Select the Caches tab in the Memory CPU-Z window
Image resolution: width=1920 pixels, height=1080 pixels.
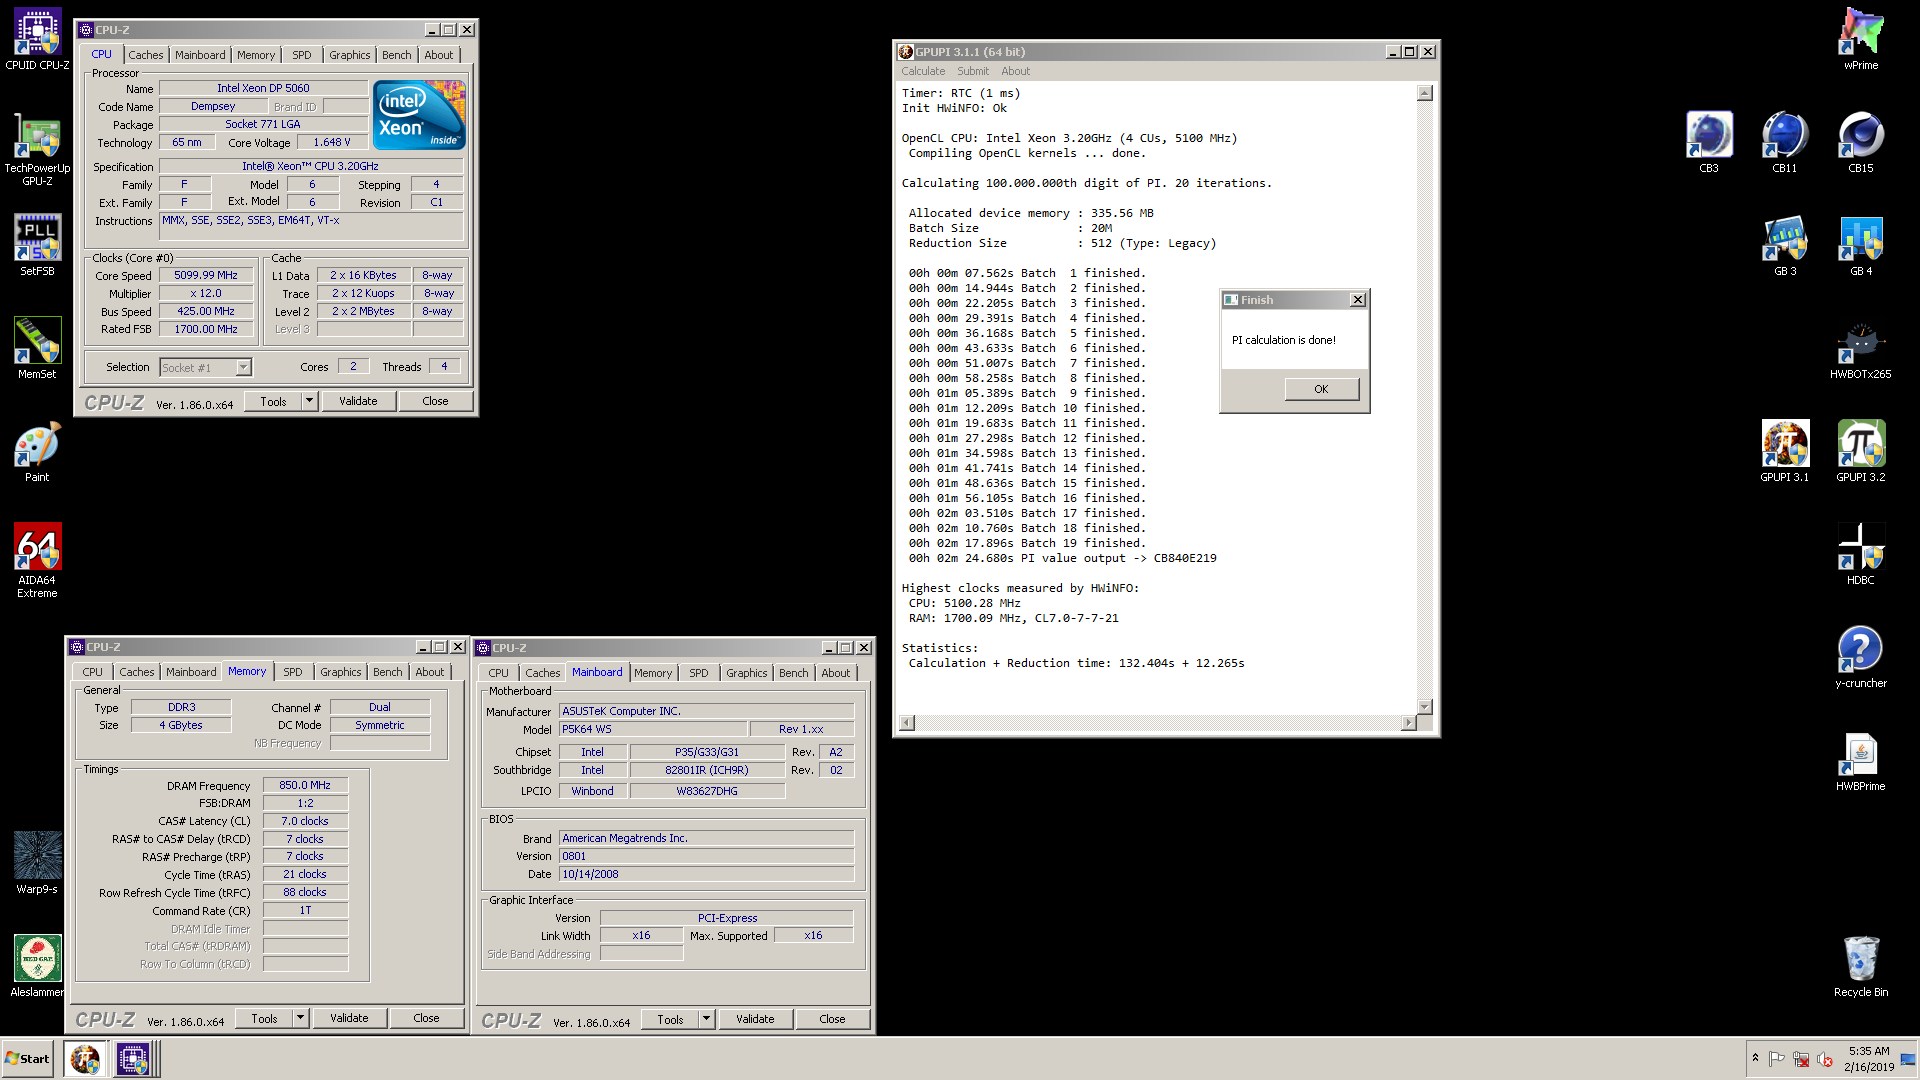coord(136,672)
